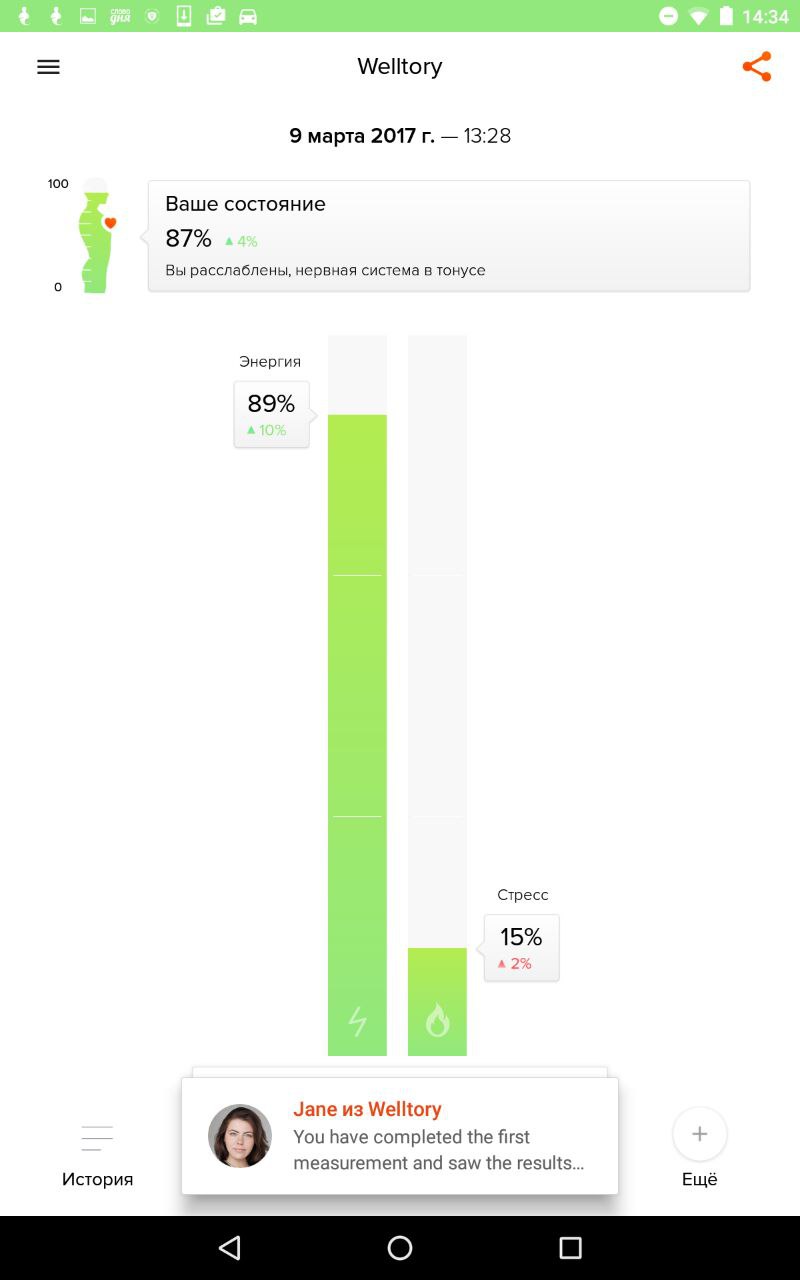Open the Ваше состояние 87% card
This screenshot has height=1280, width=800.
click(448, 236)
